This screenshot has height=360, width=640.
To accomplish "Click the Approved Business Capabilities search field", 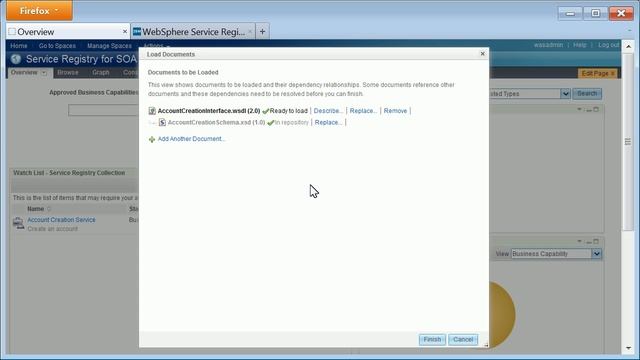I will pos(103,110).
